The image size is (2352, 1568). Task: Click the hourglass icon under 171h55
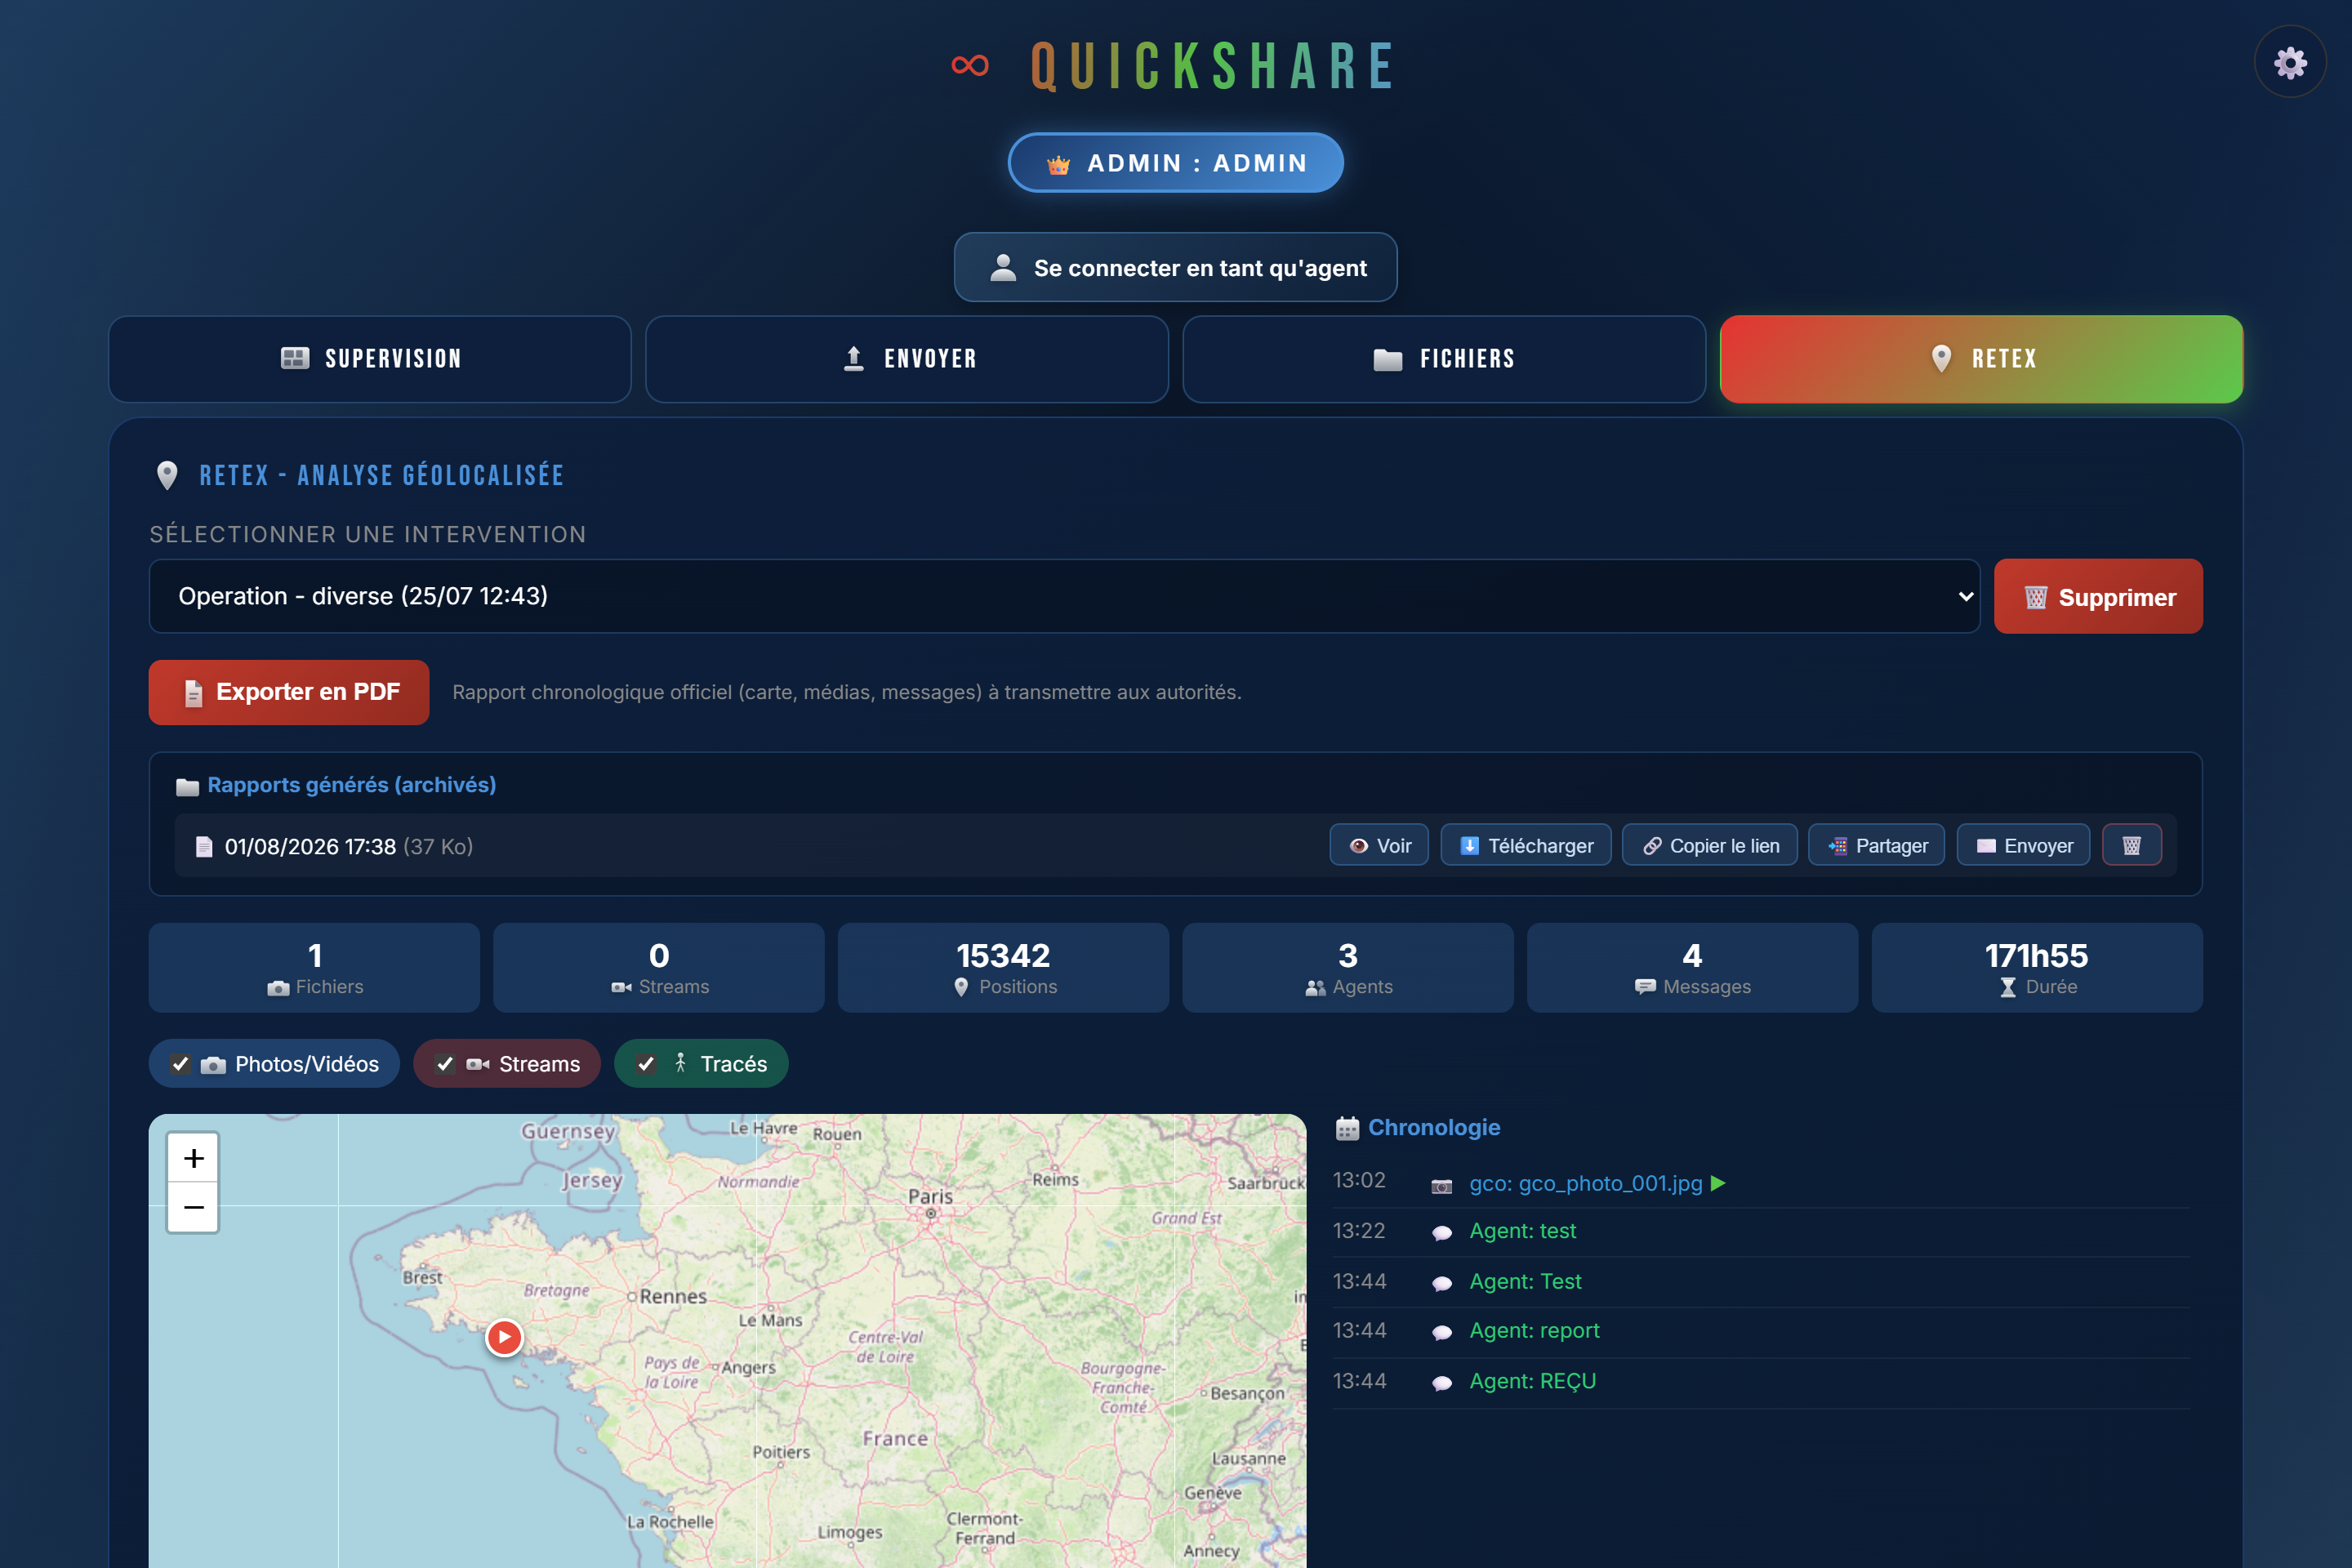[2007, 988]
